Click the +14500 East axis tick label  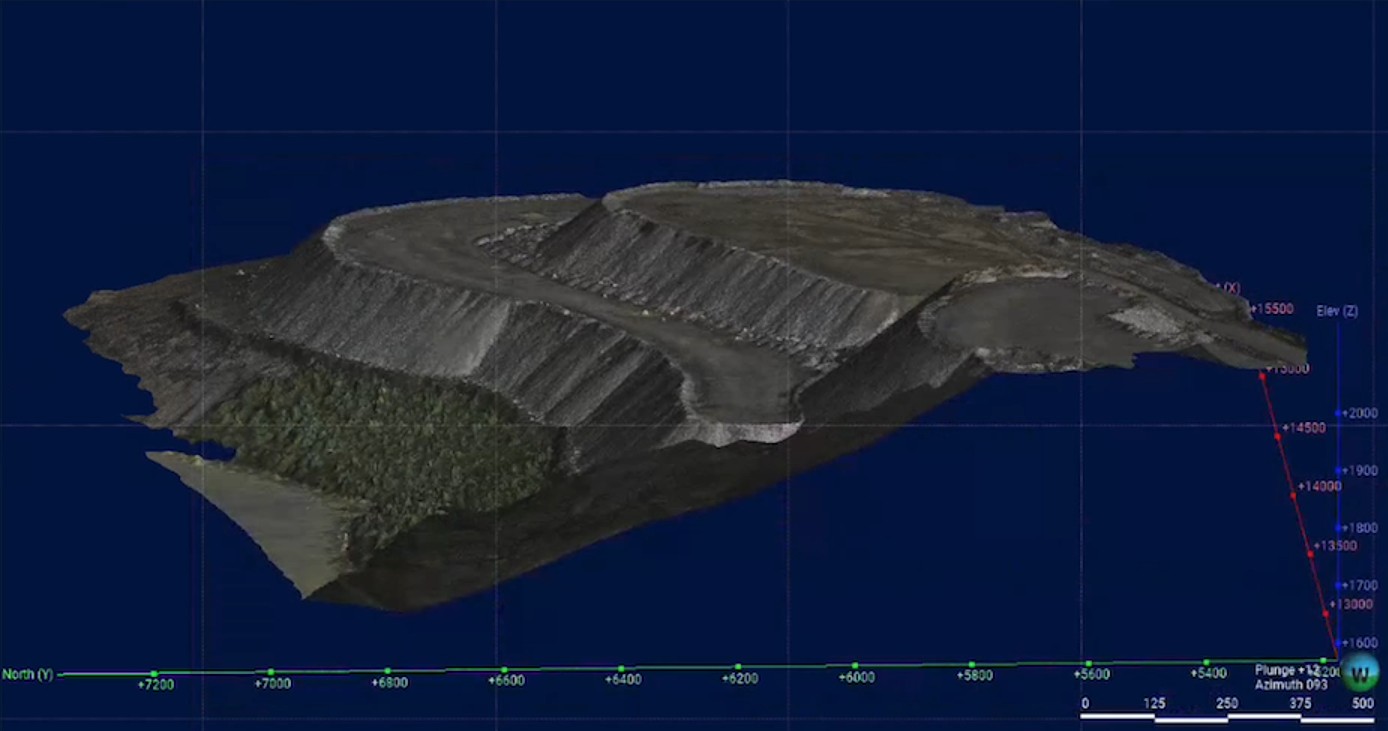coord(1304,428)
